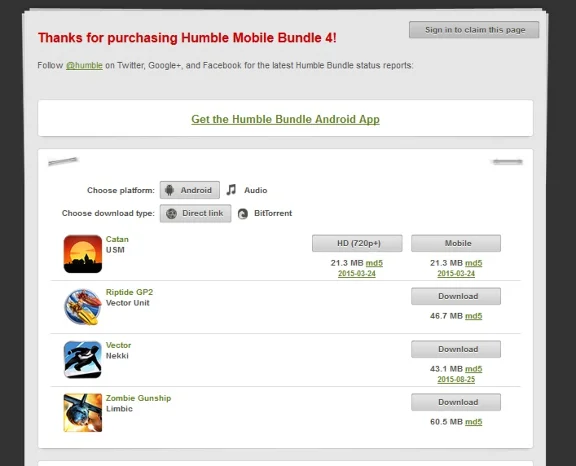Click the Vector Unit developer name
This screenshot has height=466, width=576.
127,303
